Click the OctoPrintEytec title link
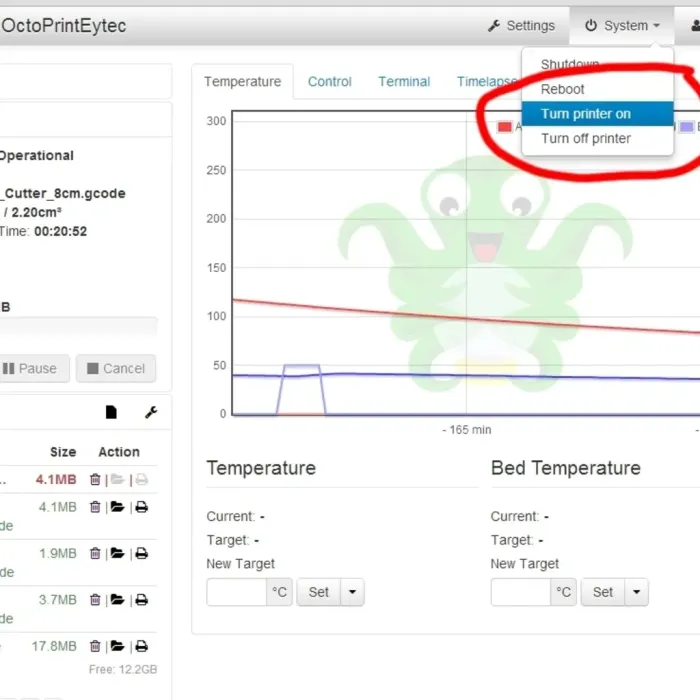This screenshot has height=700, width=700. point(63,26)
